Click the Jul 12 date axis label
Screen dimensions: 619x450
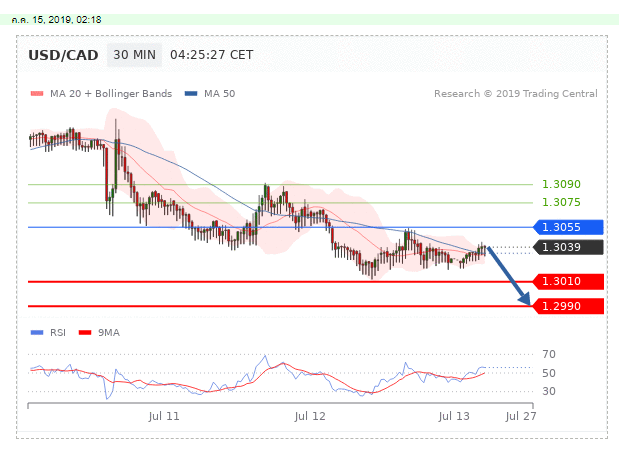[310, 416]
